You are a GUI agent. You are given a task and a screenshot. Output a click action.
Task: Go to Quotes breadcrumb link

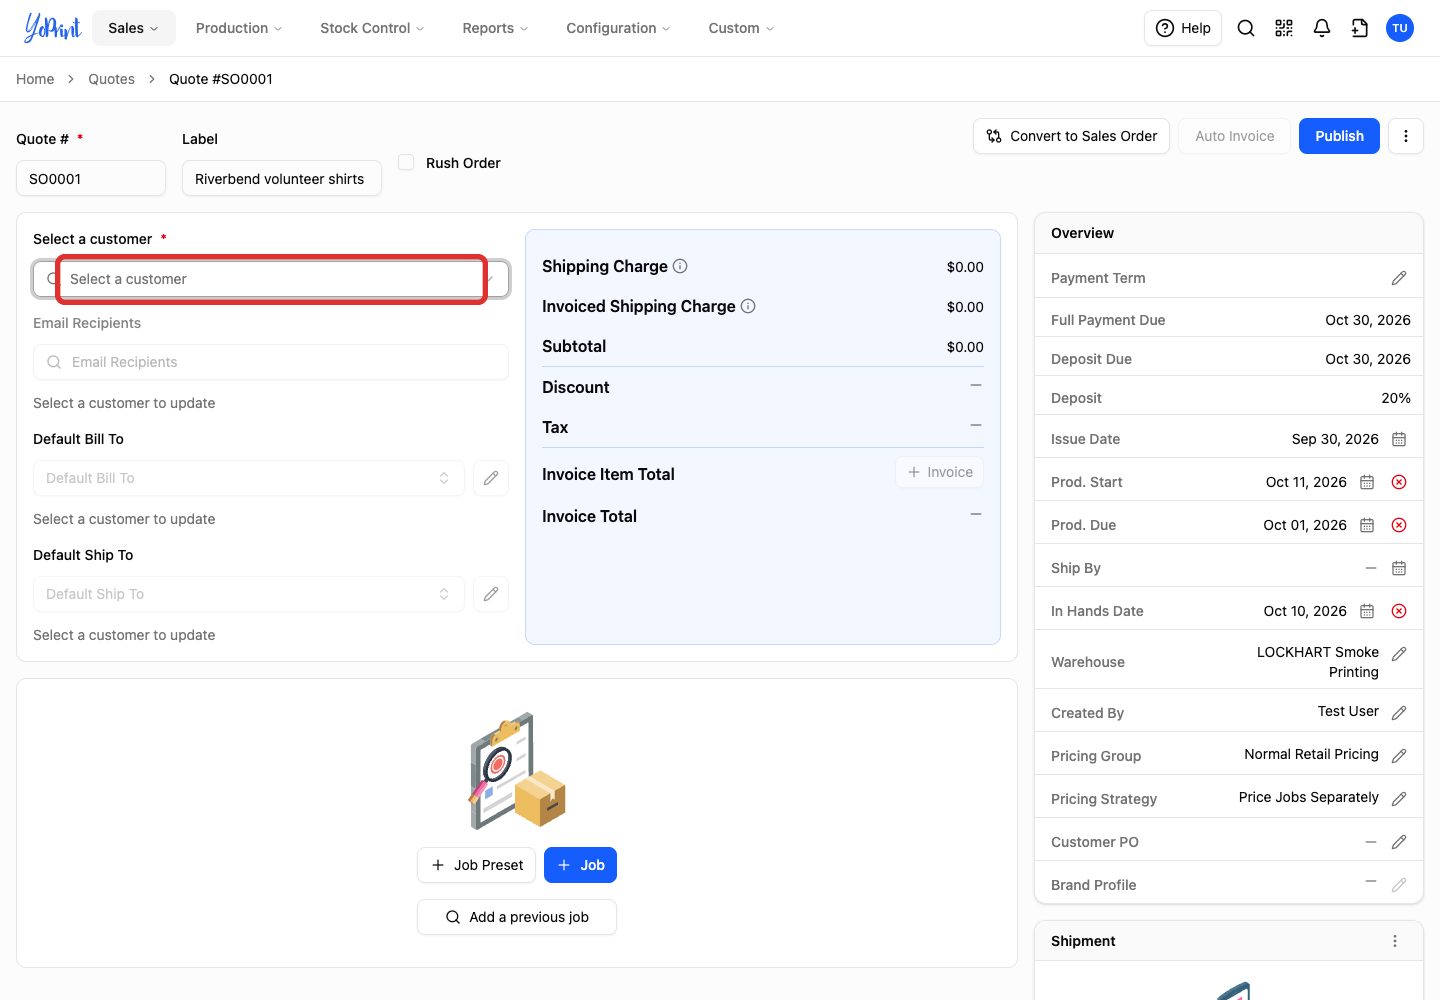pyautogui.click(x=111, y=79)
